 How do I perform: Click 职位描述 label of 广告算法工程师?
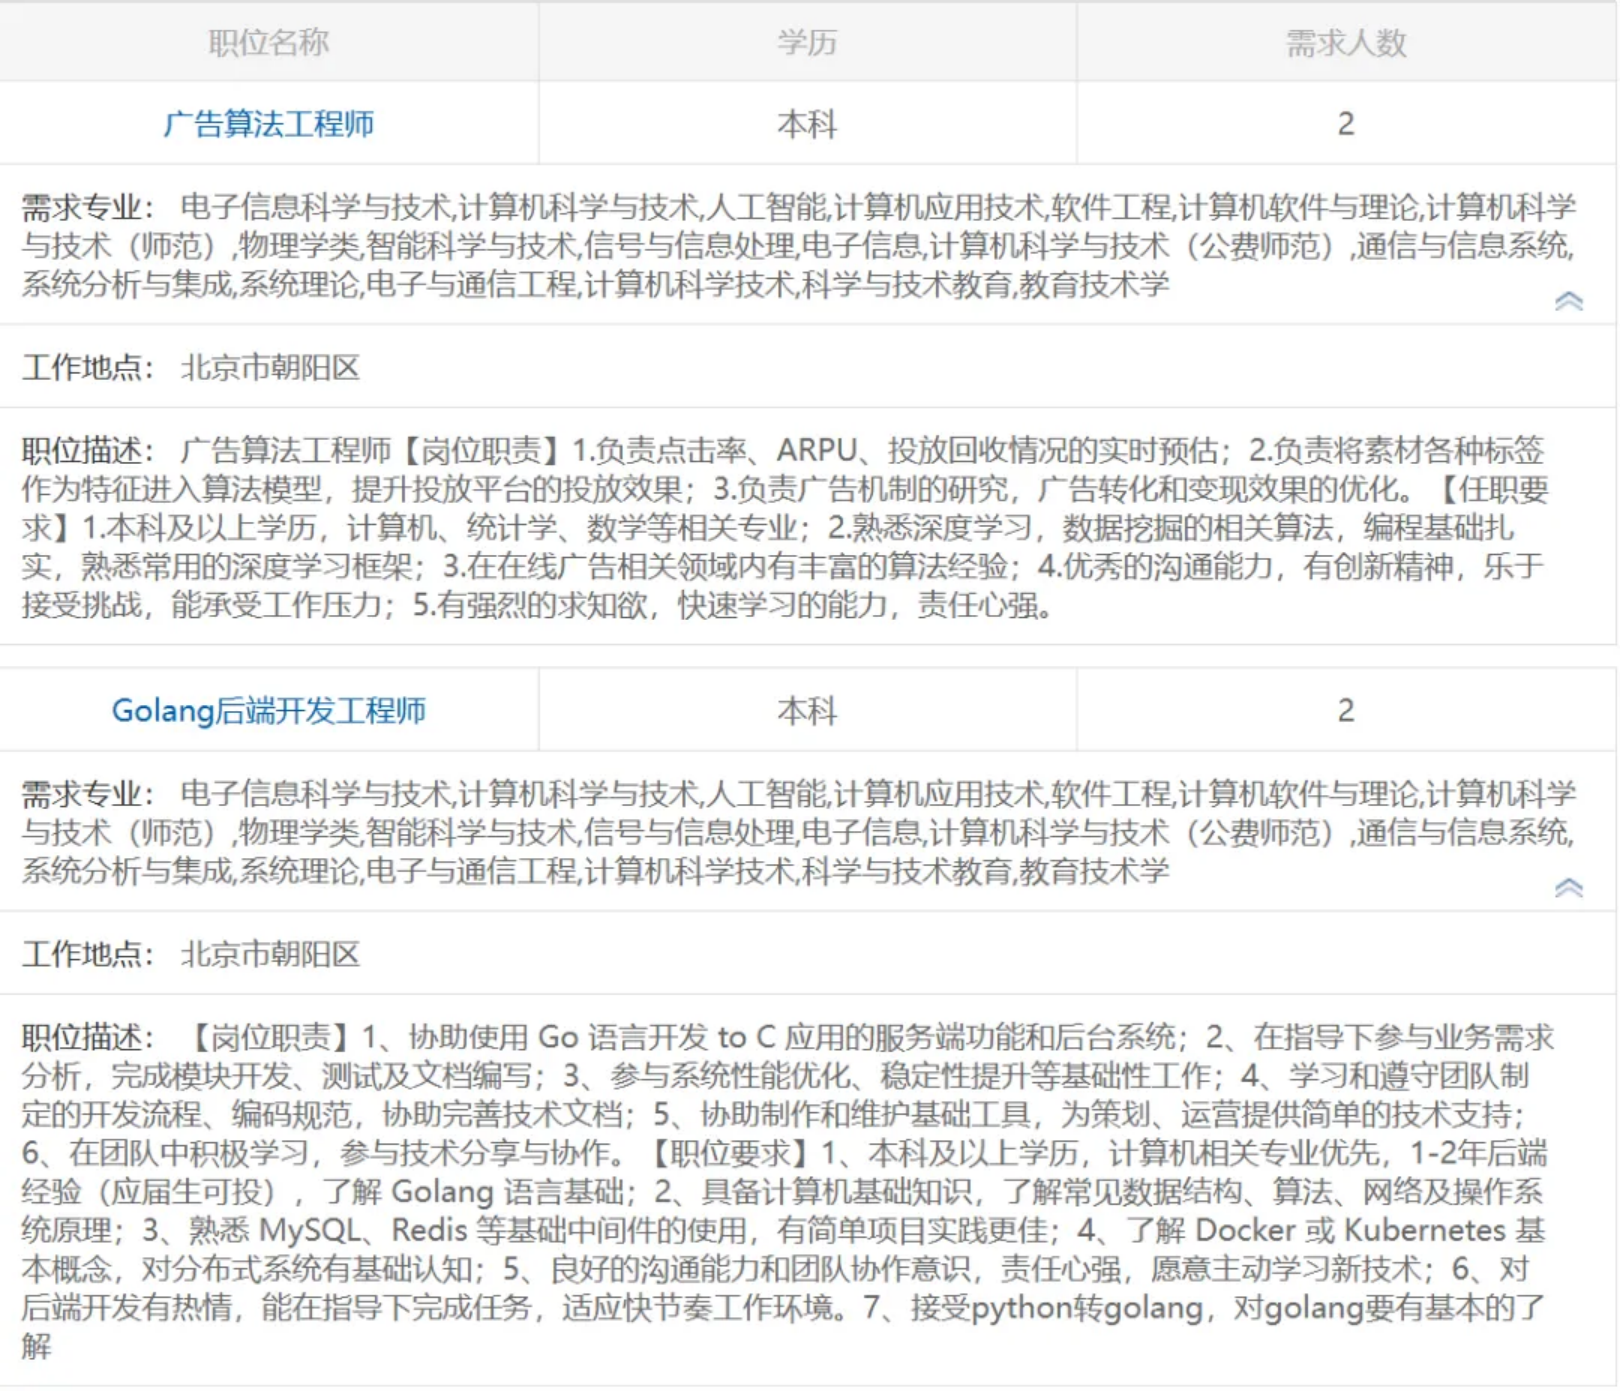(x=87, y=451)
